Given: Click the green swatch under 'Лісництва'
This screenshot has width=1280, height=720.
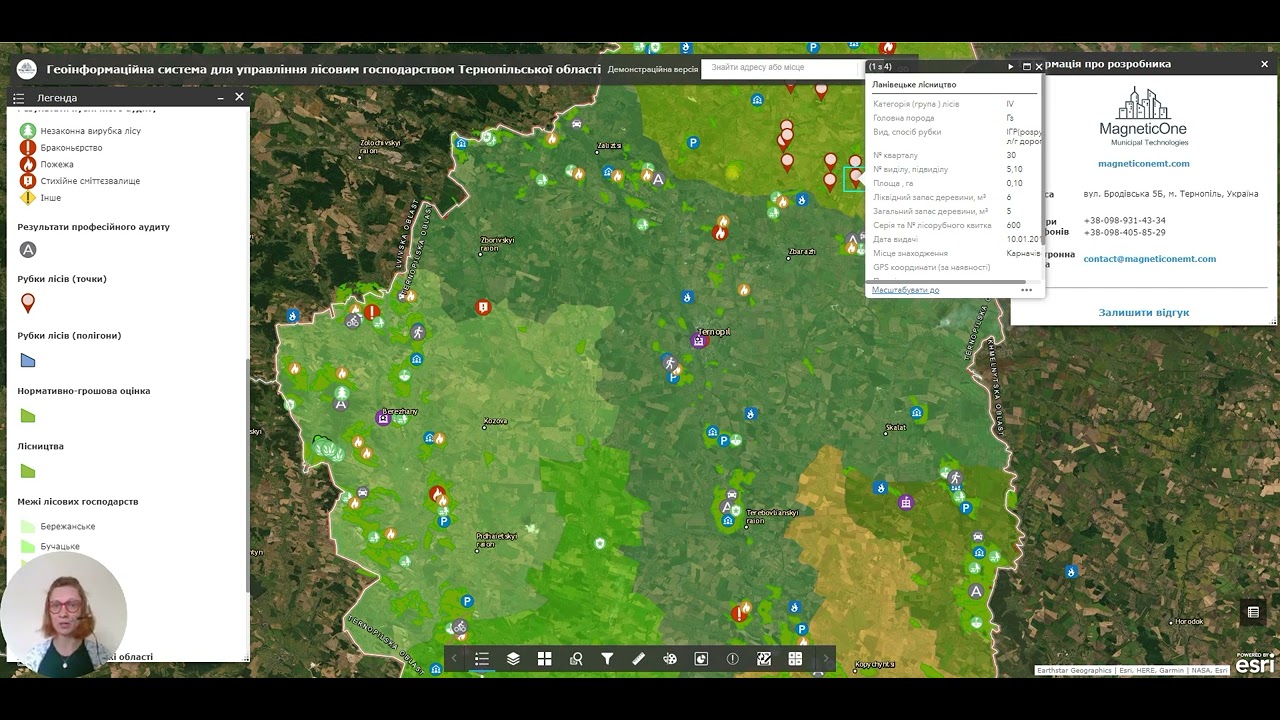Looking at the screenshot, I should 28,471.
